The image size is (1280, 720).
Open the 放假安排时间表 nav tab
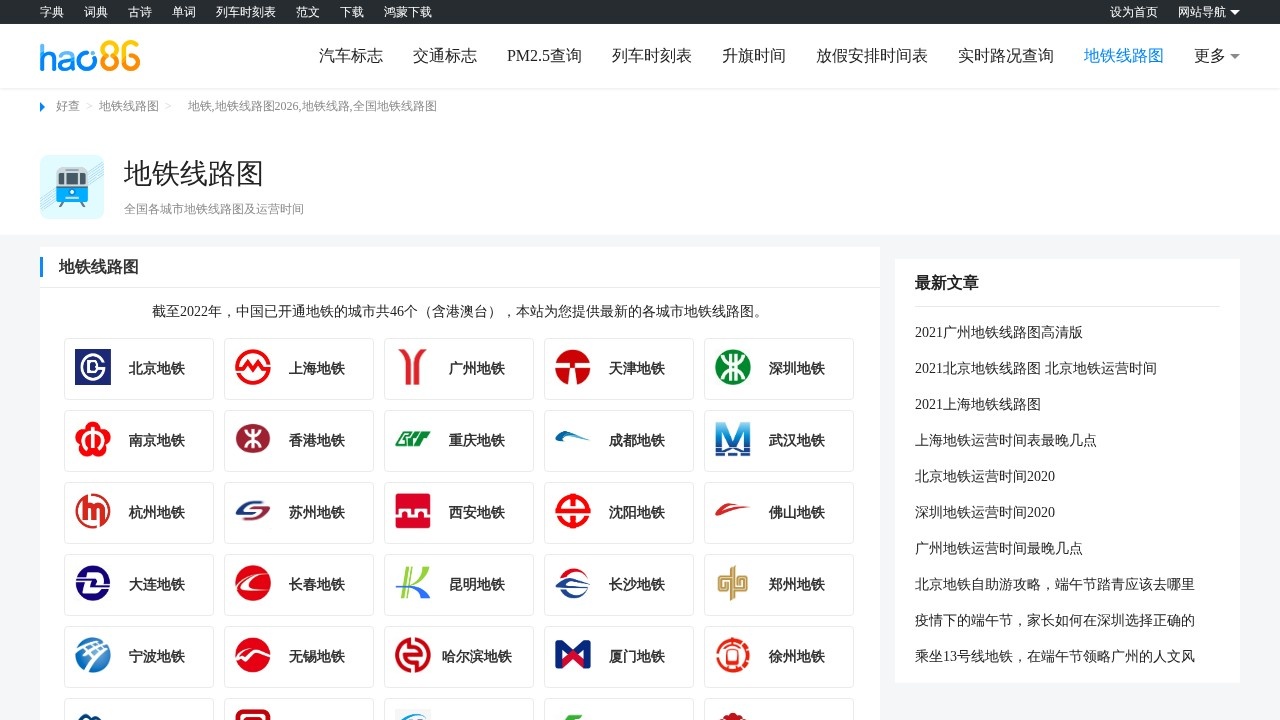(872, 56)
